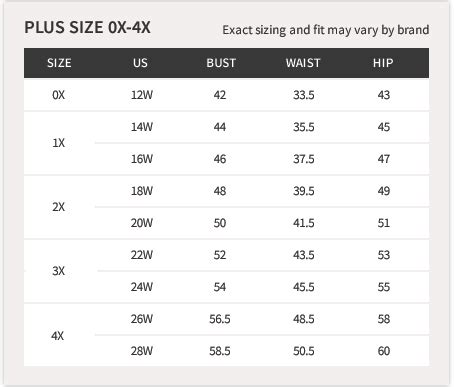Click the 16W US size entry
The height and width of the screenshot is (387, 454).
142,159
